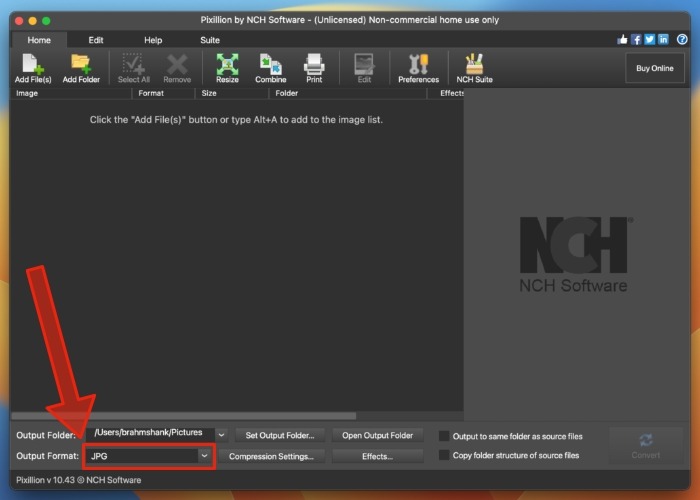The image size is (700, 500).
Task: Click the Set Output Folder button
Action: (280, 435)
